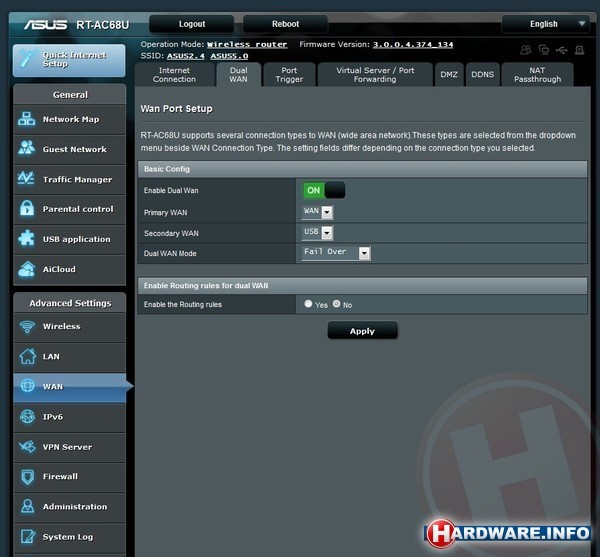Go to Firewall settings label
Viewport: 600px width, 557px height.
click(x=60, y=476)
